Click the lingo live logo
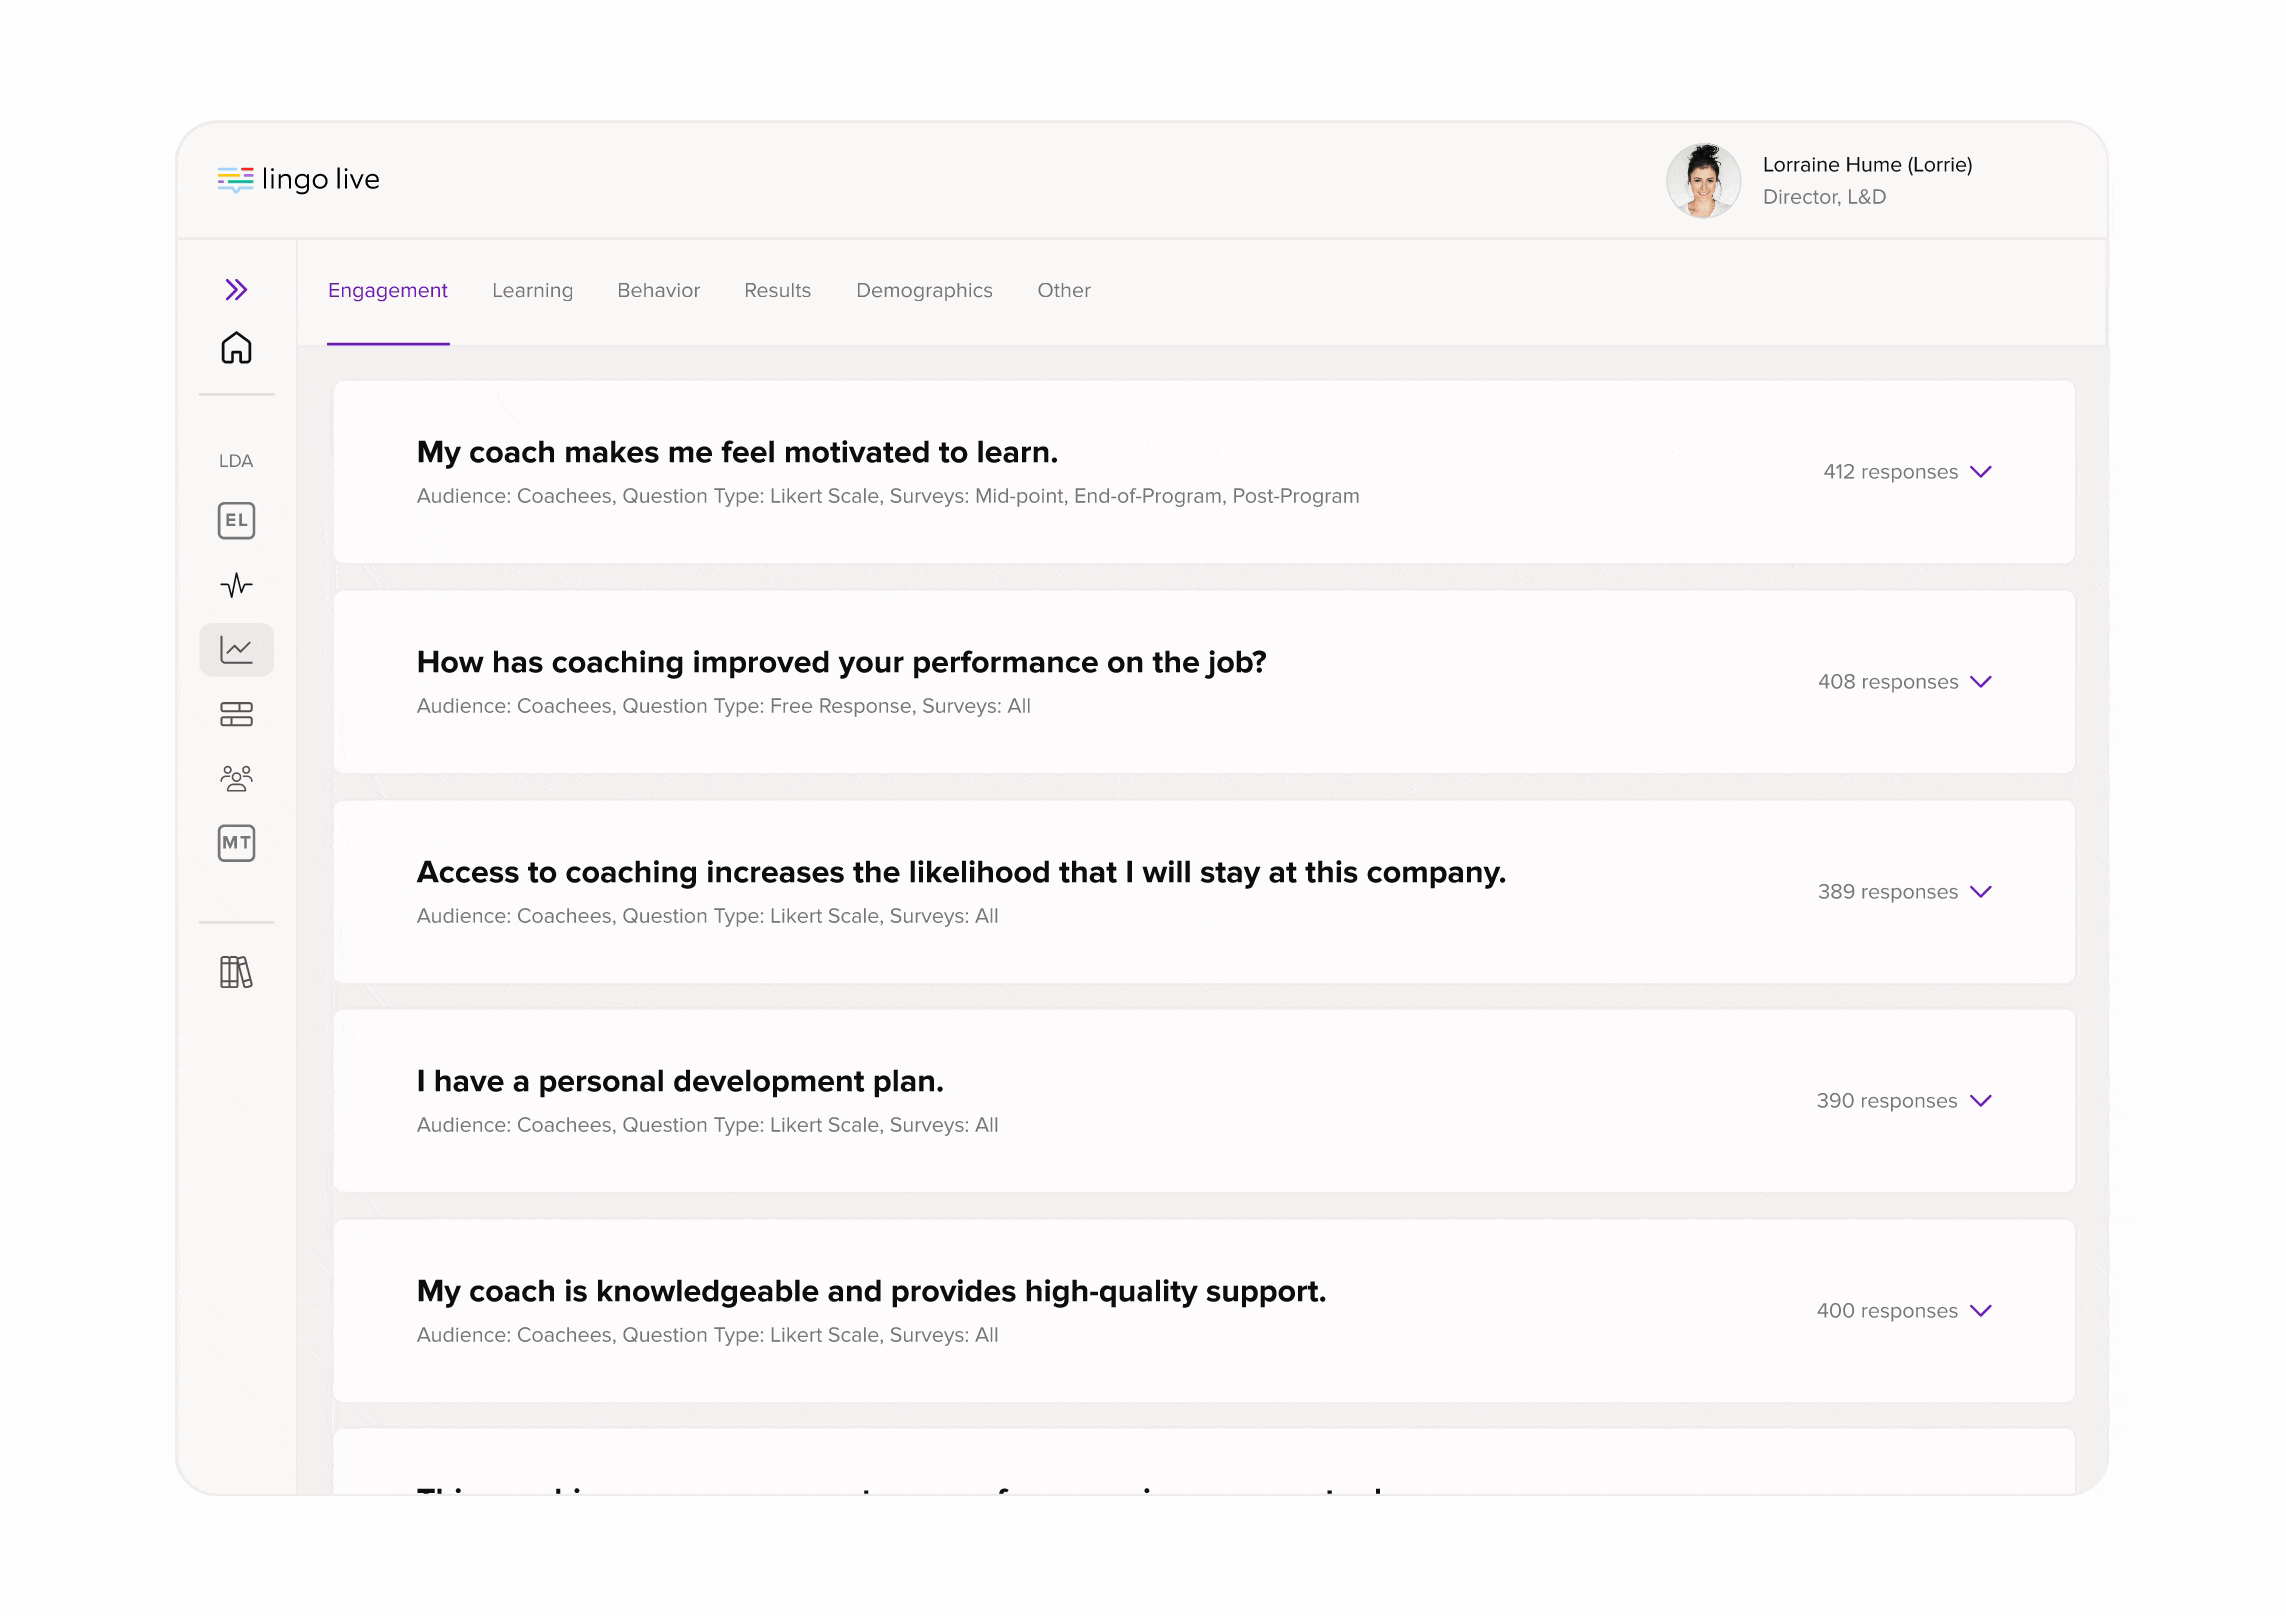This screenshot has height=1616, width=2286. tap(299, 180)
